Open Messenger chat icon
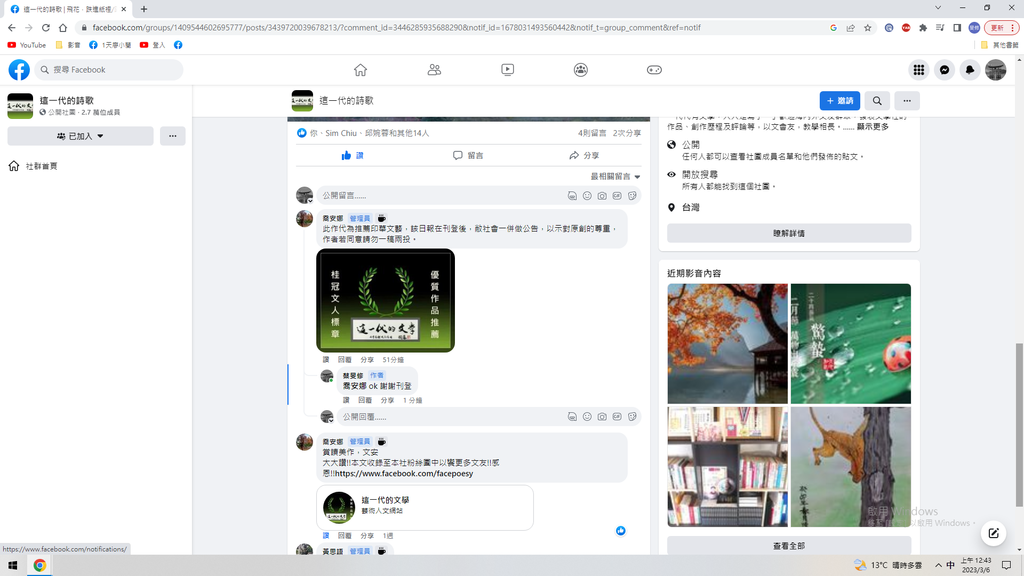This screenshot has width=1024, height=576. pyautogui.click(x=944, y=70)
